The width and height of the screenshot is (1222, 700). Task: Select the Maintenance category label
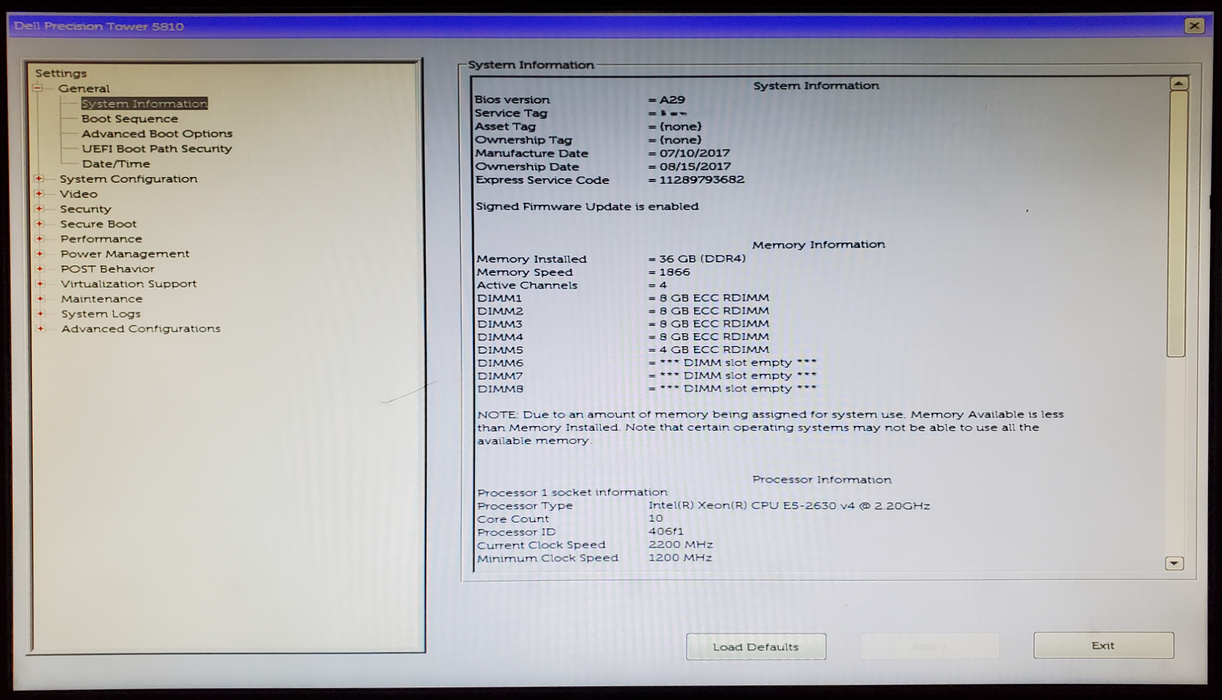(x=102, y=299)
